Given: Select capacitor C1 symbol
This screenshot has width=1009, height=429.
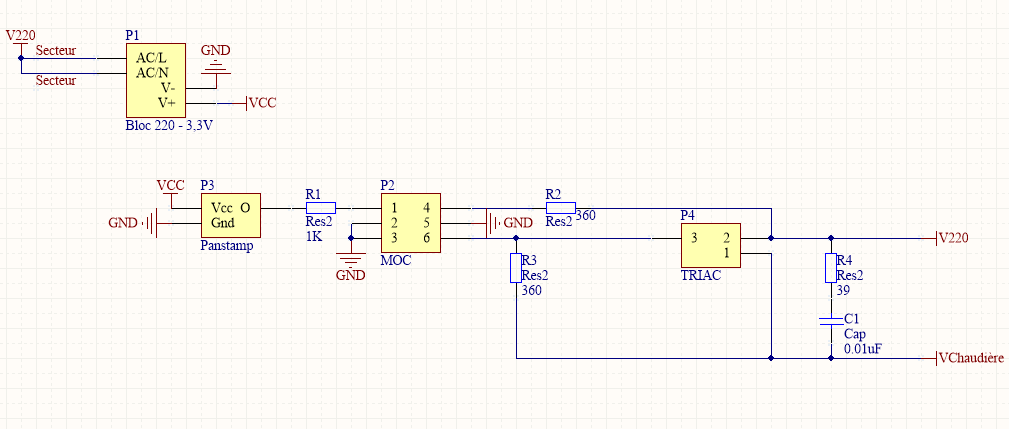Looking at the screenshot, I should (x=830, y=321).
